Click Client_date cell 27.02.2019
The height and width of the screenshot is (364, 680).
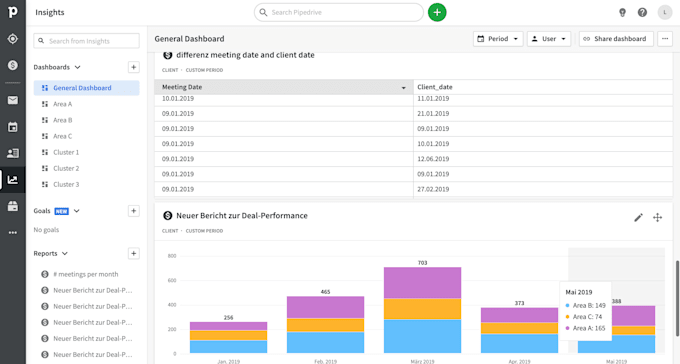[x=433, y=189]
